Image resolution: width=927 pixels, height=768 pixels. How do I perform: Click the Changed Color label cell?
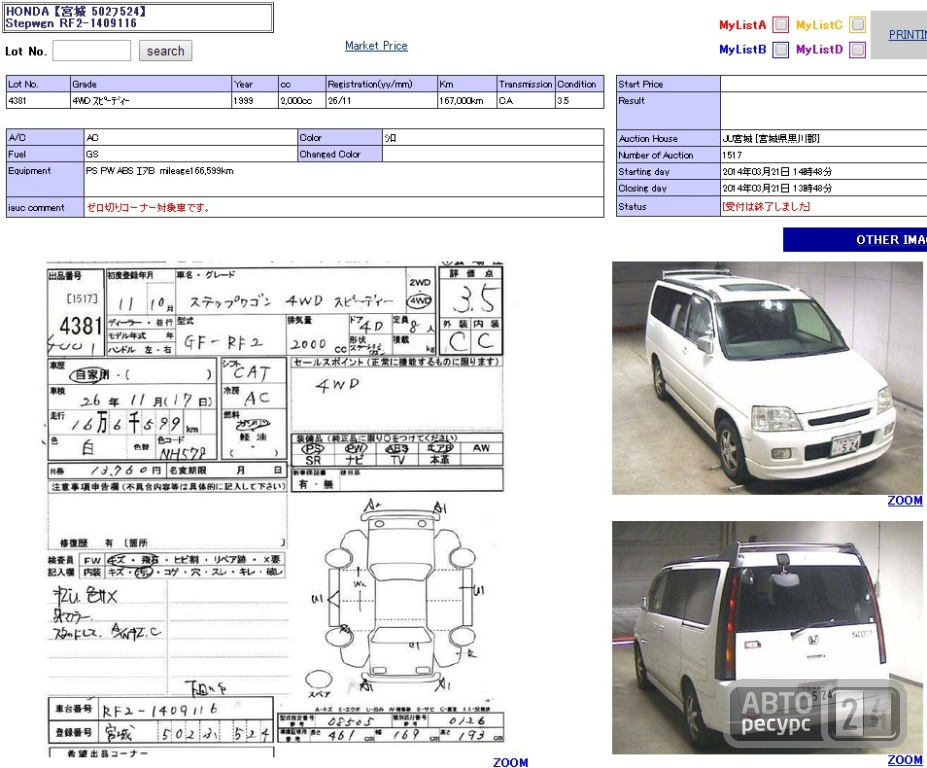[x=340, y=154]
